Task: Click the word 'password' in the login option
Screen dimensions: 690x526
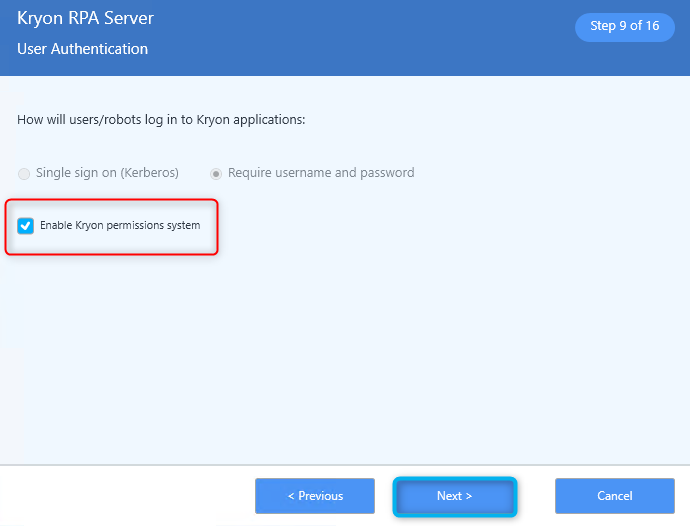Action: (387, 173)
